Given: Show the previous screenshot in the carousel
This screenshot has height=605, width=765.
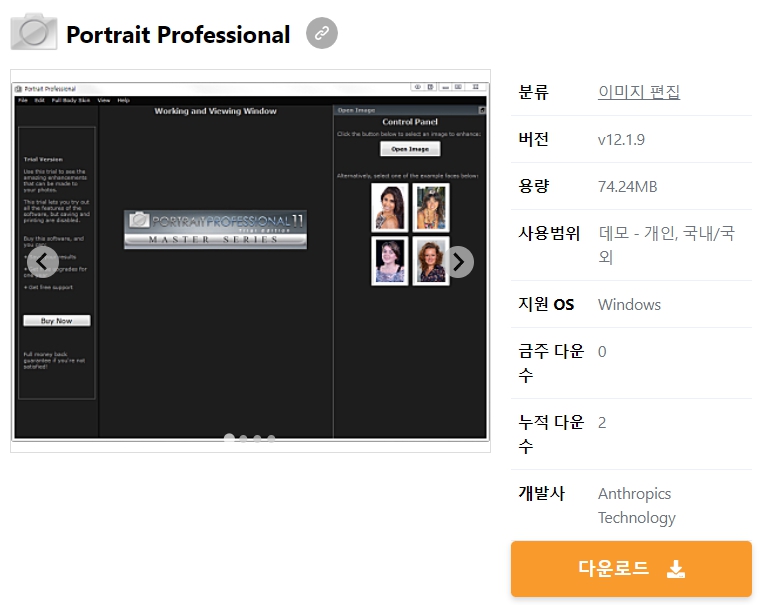Looking at the screenshot, I should 43,262.
